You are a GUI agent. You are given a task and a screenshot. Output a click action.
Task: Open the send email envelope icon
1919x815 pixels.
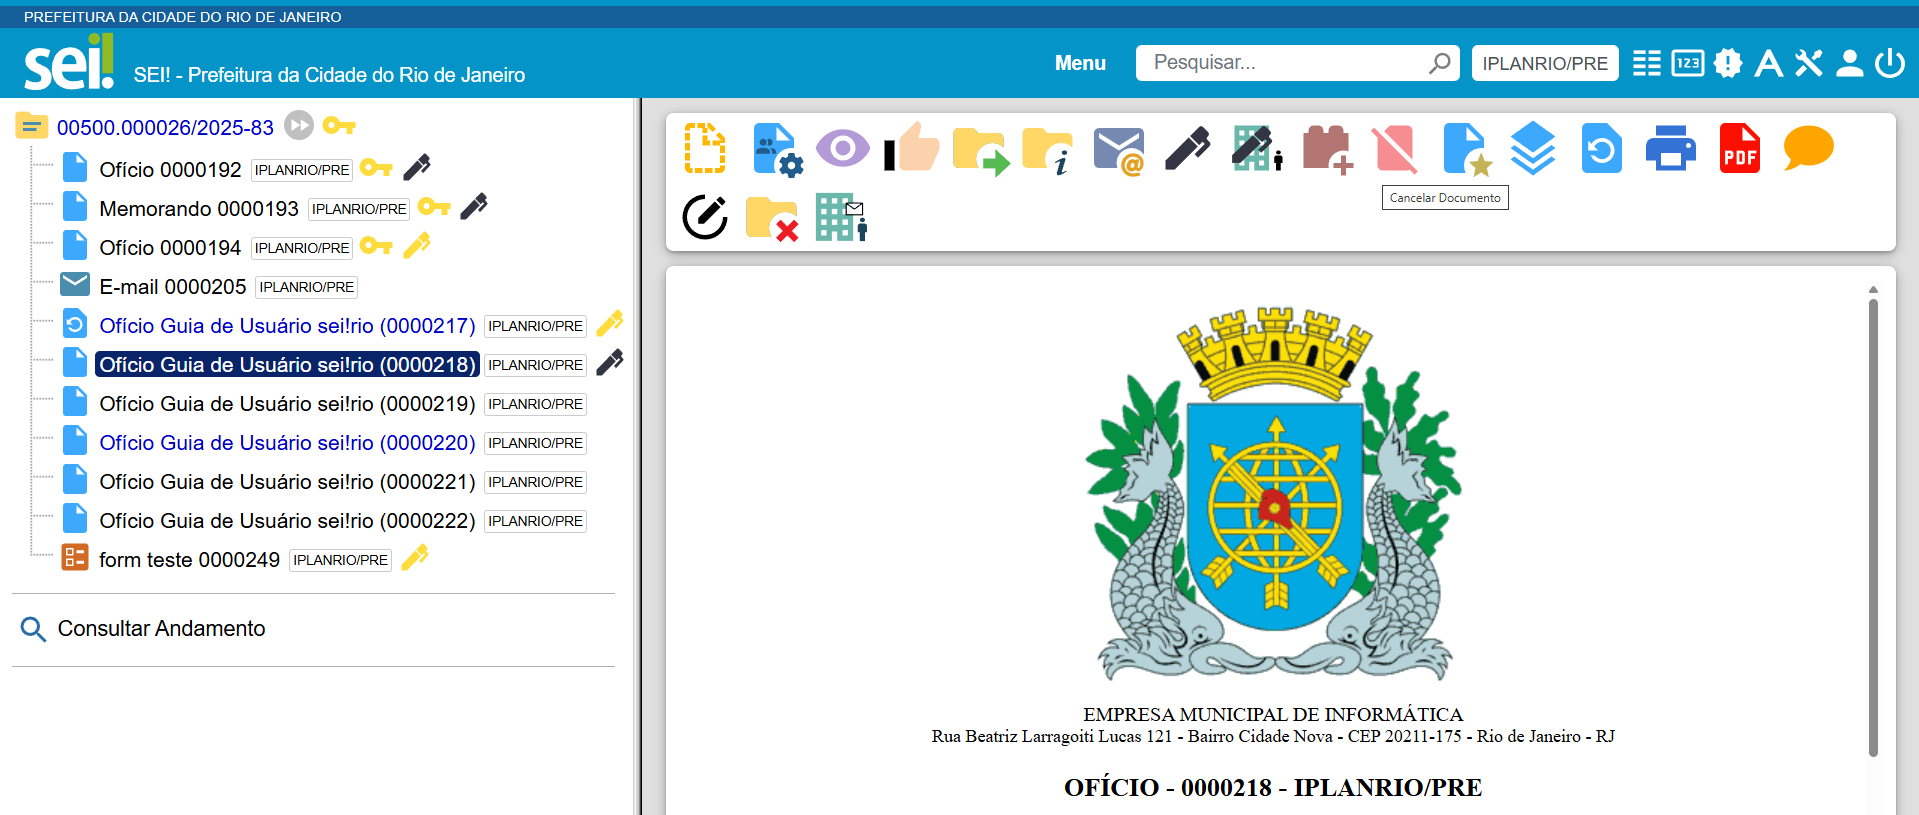[x=1118, y=150]
